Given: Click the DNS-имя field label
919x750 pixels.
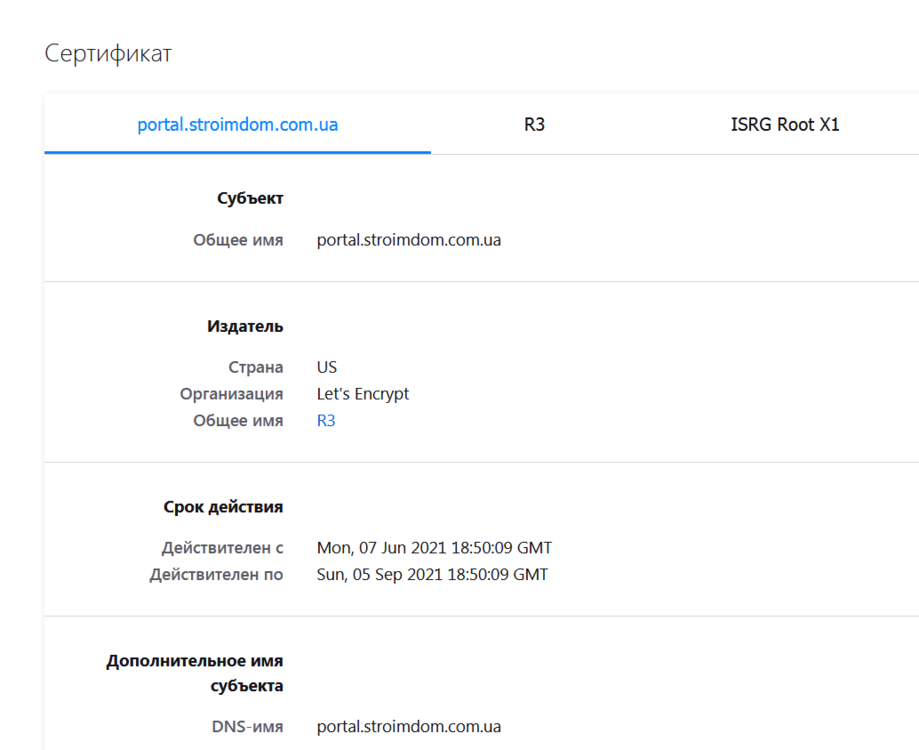Looking at the screenshot, I should tap(247, 727).
